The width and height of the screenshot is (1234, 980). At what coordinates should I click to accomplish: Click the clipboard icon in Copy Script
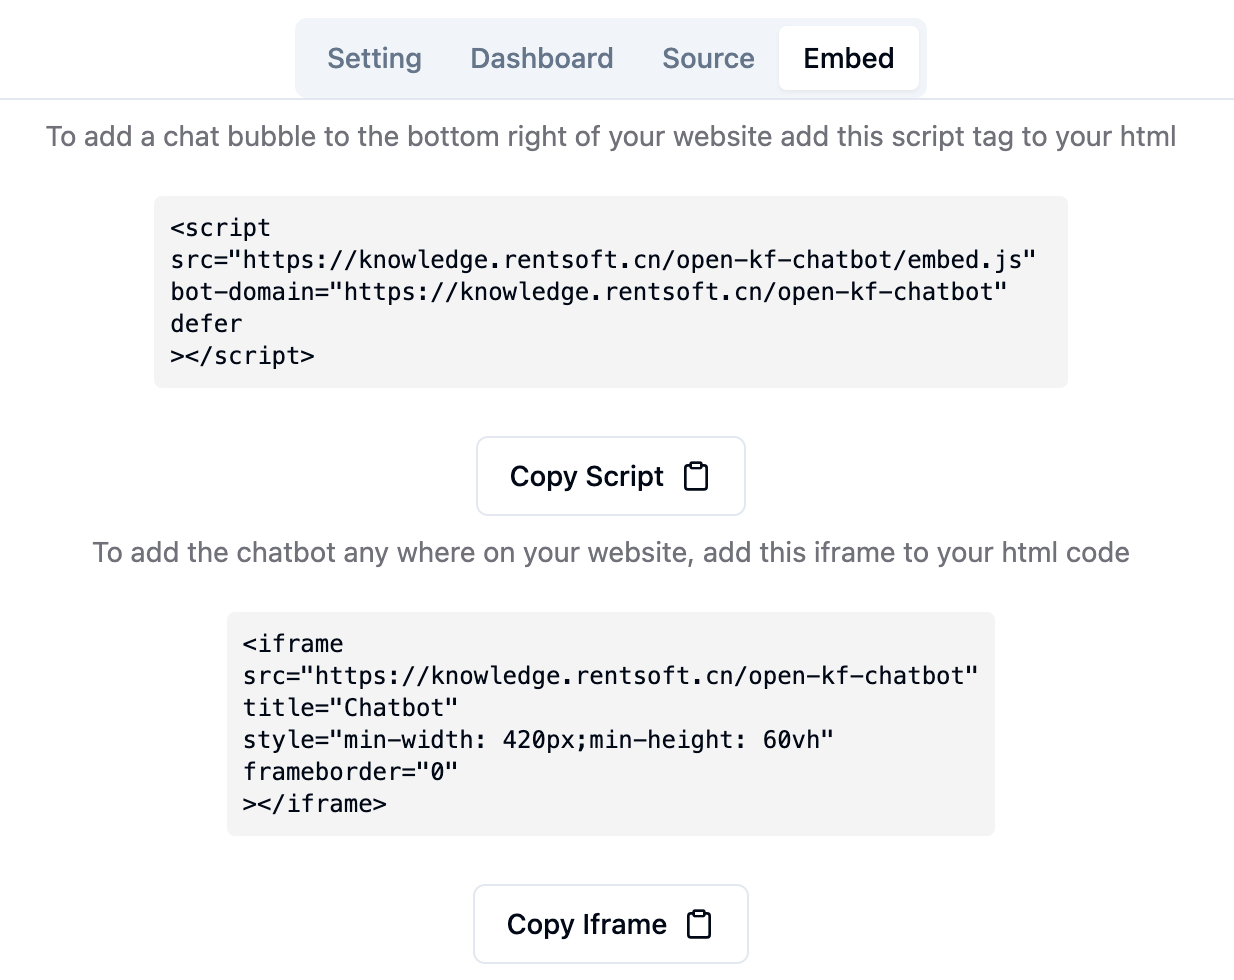[x=696, y=477]
